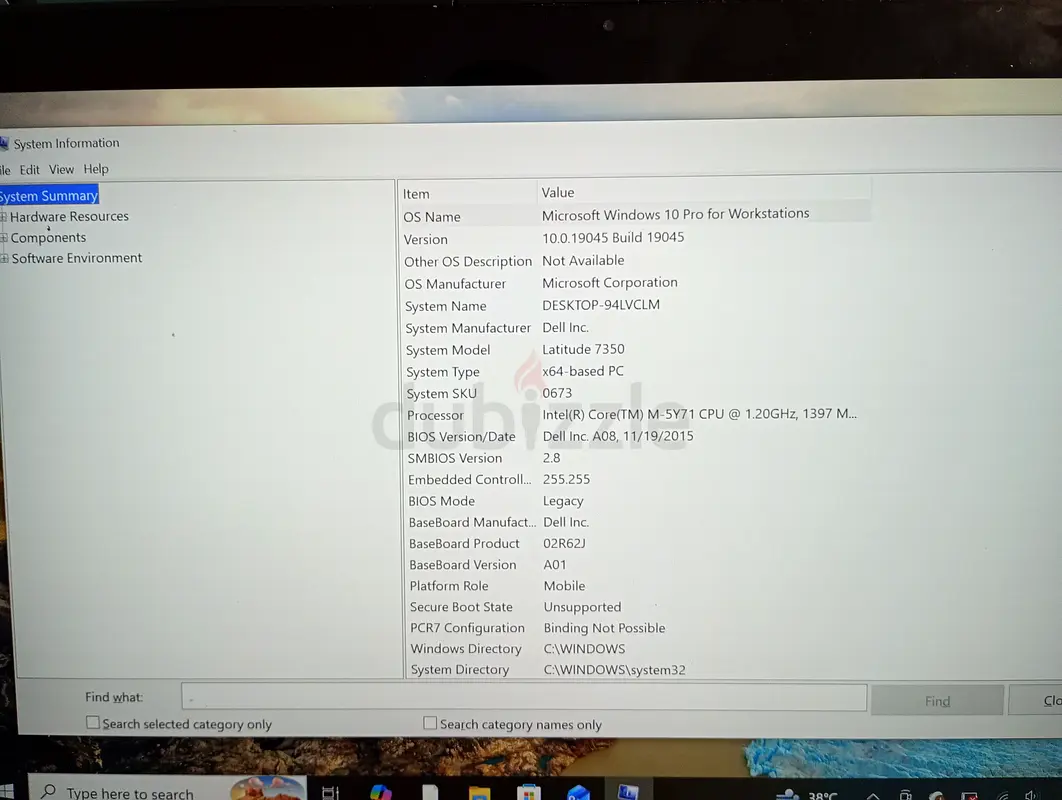Open the Help menu

coord(95,169)
